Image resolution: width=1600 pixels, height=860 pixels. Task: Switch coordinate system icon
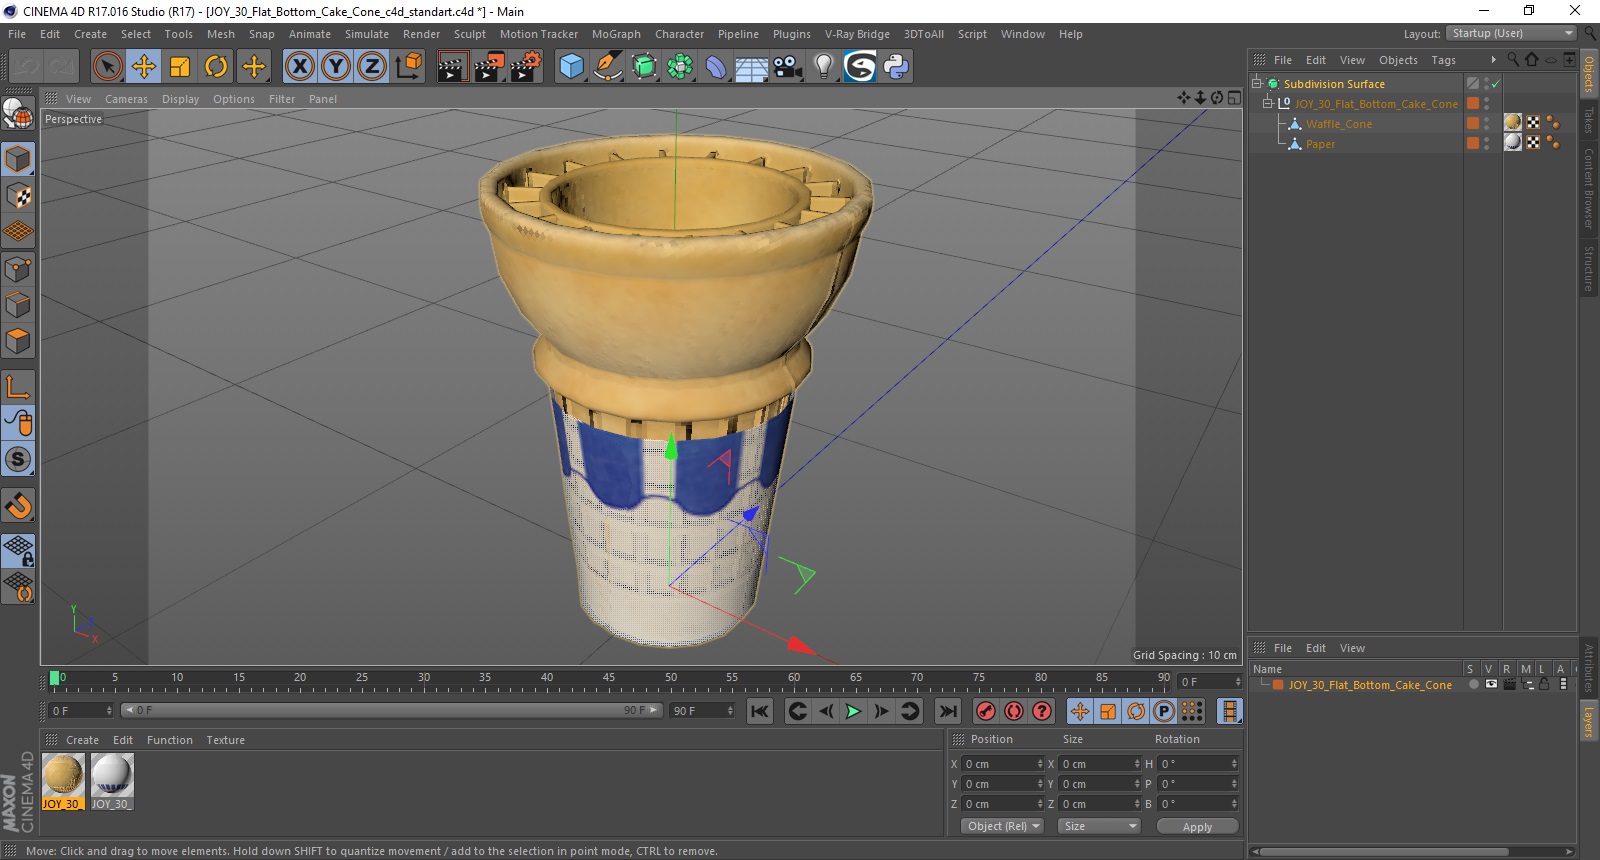[x=408, y=67]
